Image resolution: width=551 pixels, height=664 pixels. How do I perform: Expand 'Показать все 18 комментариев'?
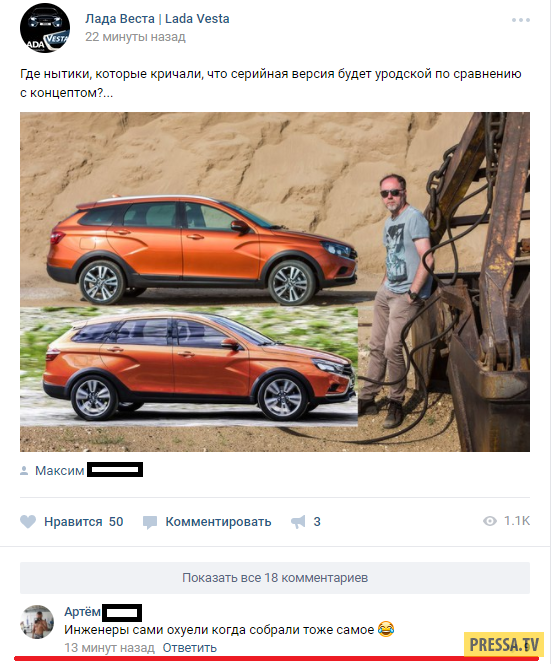(275, 578)
